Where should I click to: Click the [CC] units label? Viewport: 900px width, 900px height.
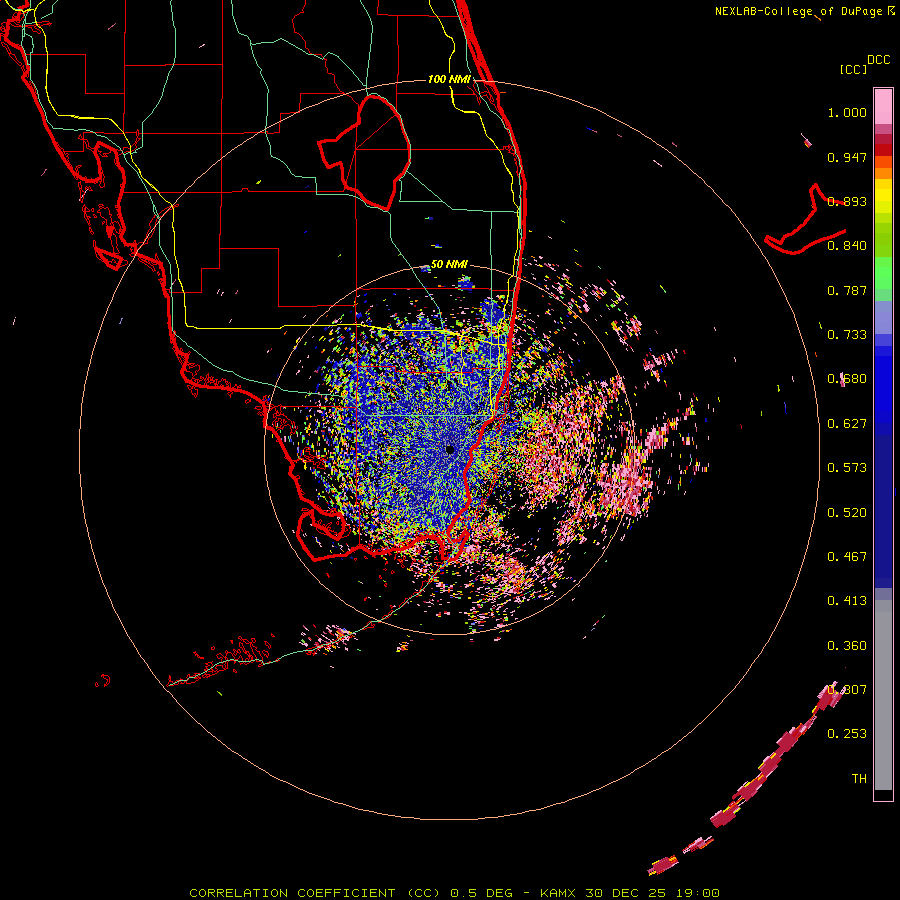pos(853,69)
